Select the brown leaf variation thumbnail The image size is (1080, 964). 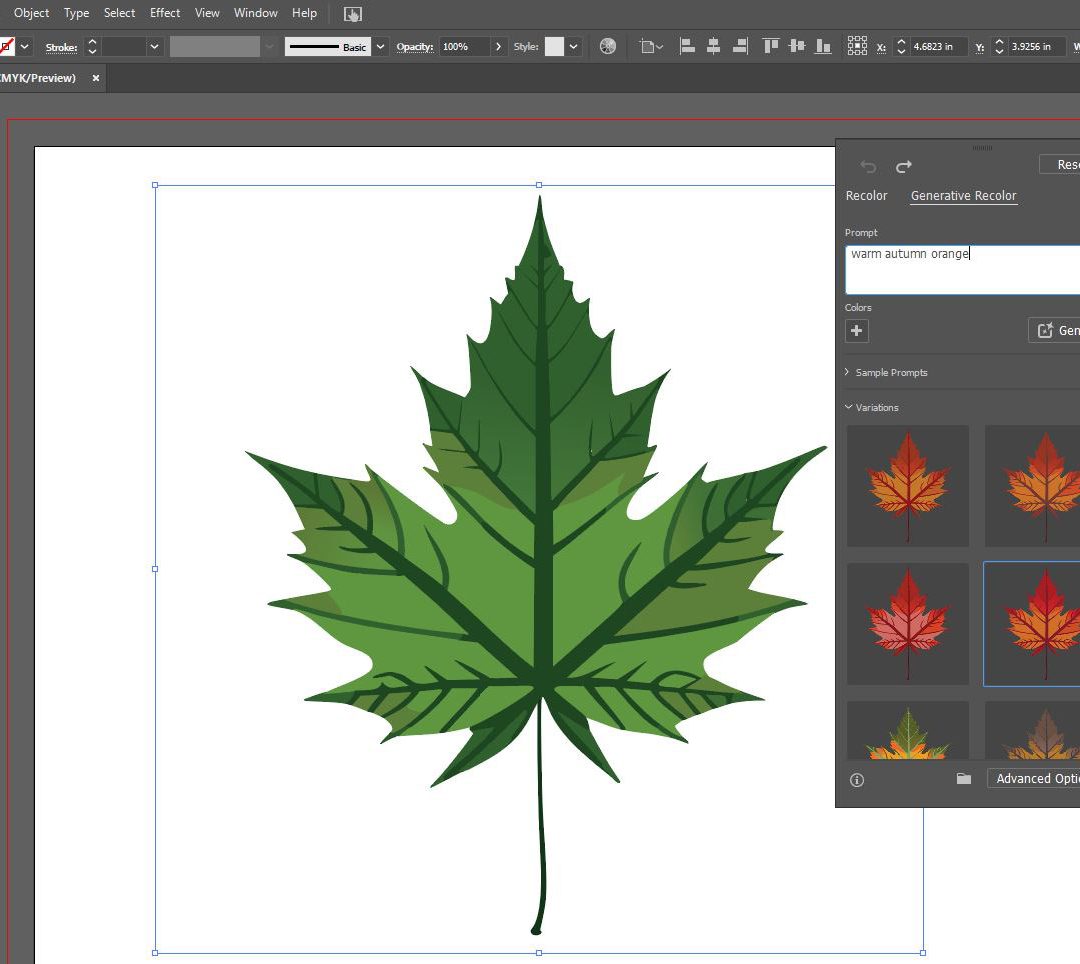[1032, 731]
